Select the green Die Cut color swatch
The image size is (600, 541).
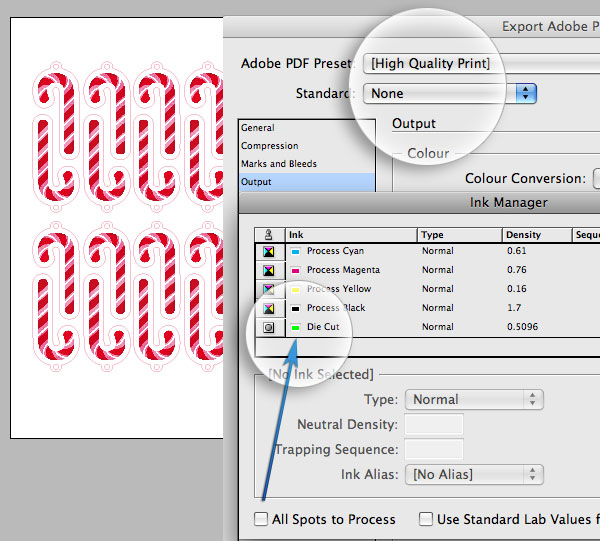(x=296, y=327)
